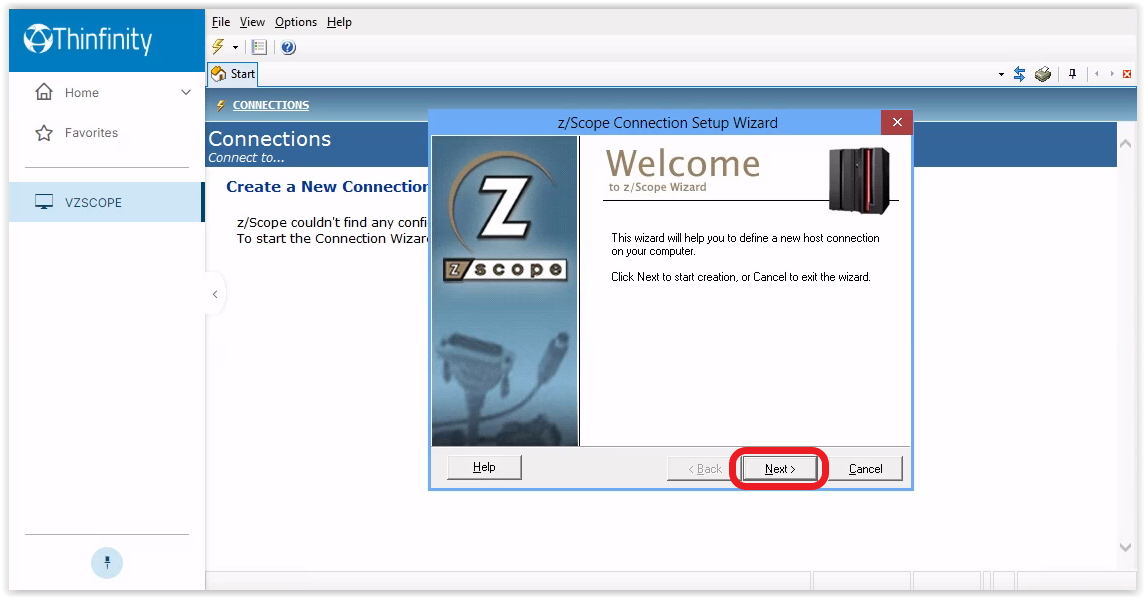
Task: Click the VZSCOPE monitor icon
Action: click(44, 202)
